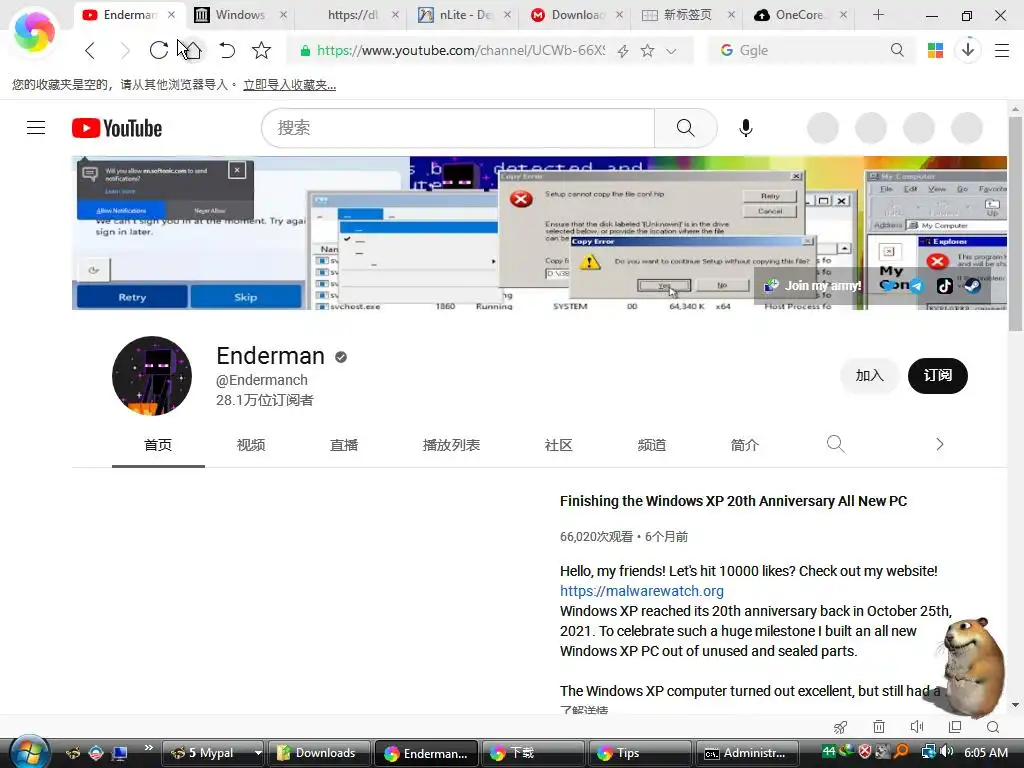Click the zoom magnifier status icon
The width and height of the screenshot is (1024, 768).
coord(993,727)
